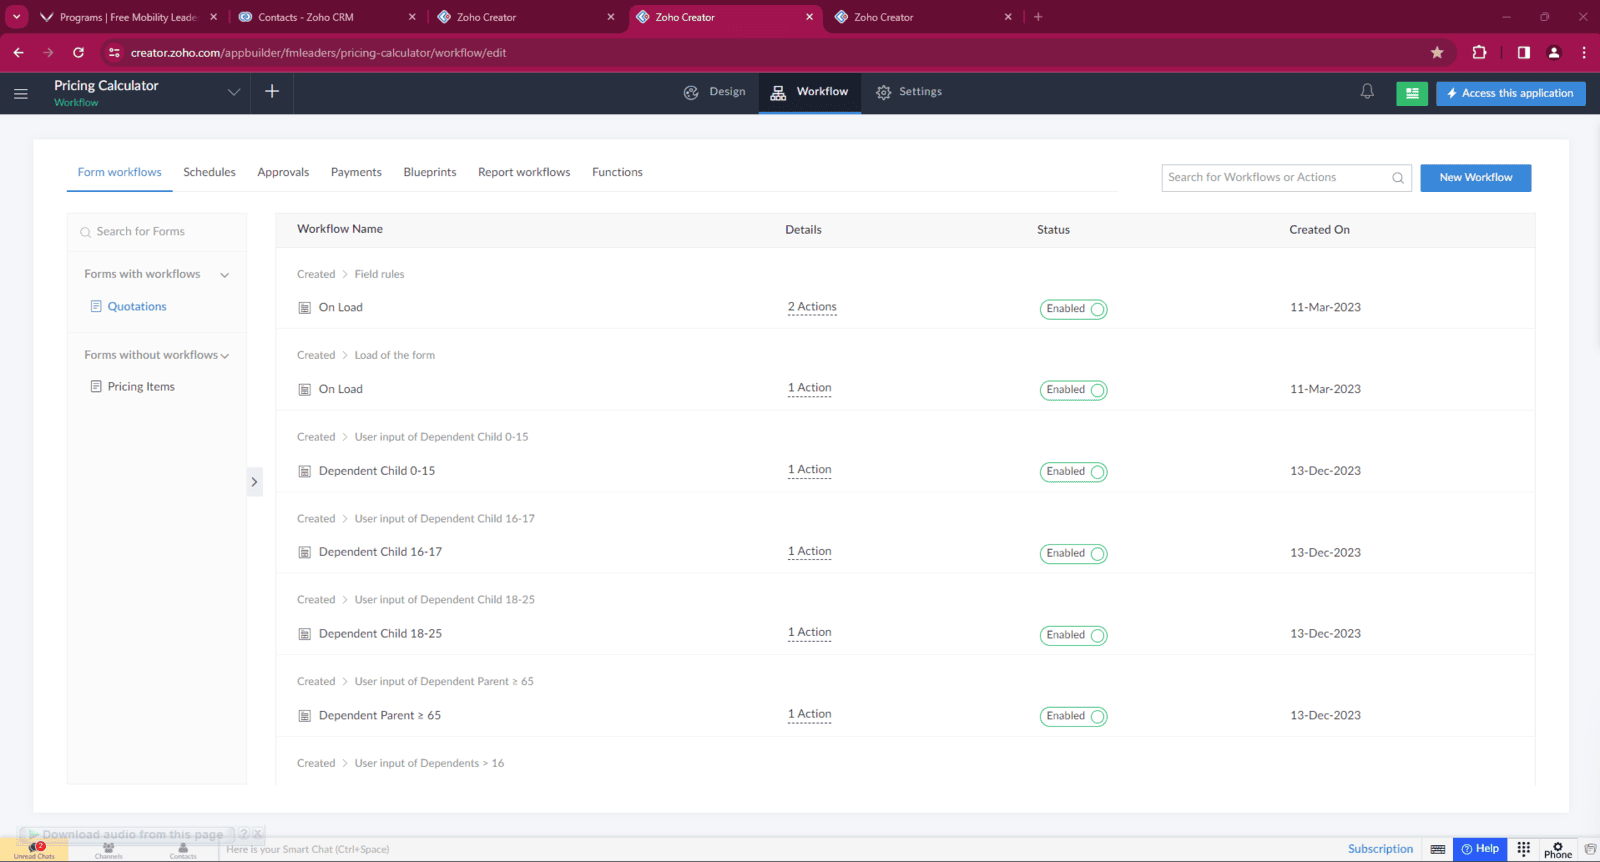Toggle the browser side panel icon

click(1523, 53)
